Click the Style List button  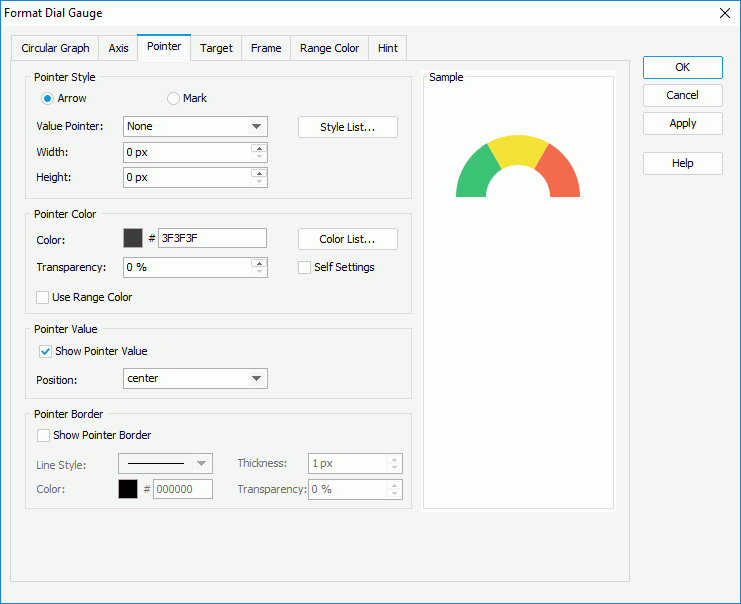[x=347, y=127]
